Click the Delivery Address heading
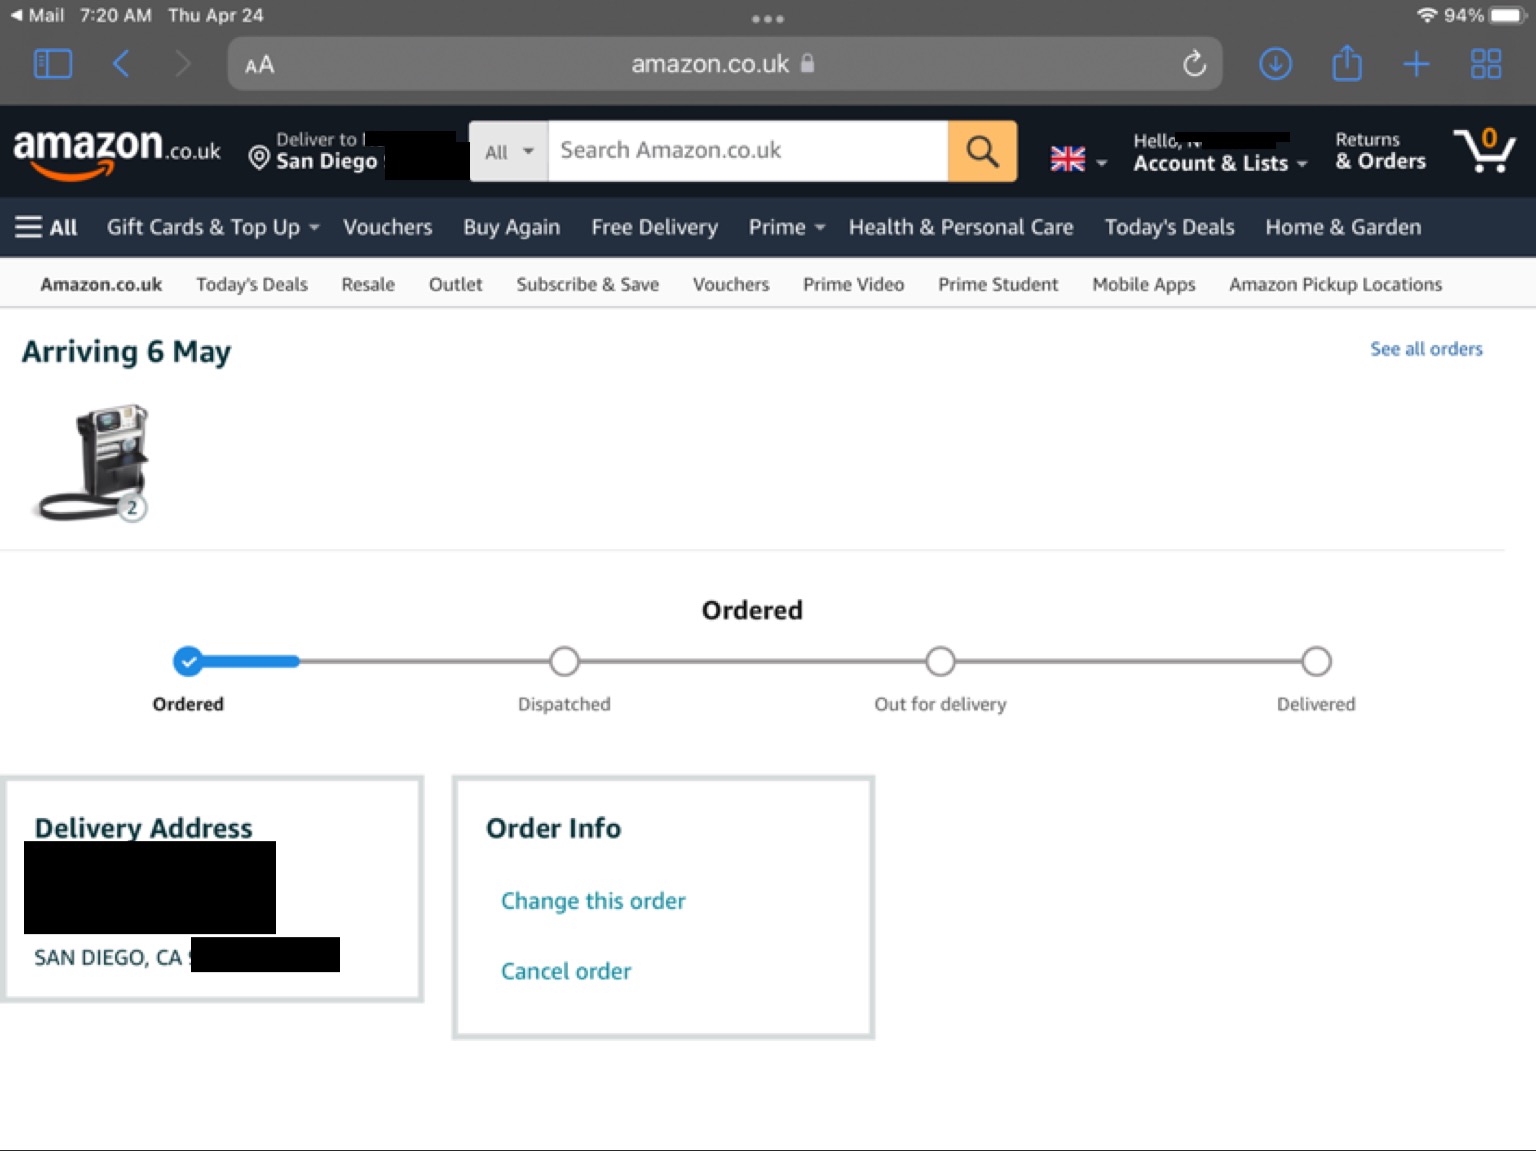 tap(143, 828)
